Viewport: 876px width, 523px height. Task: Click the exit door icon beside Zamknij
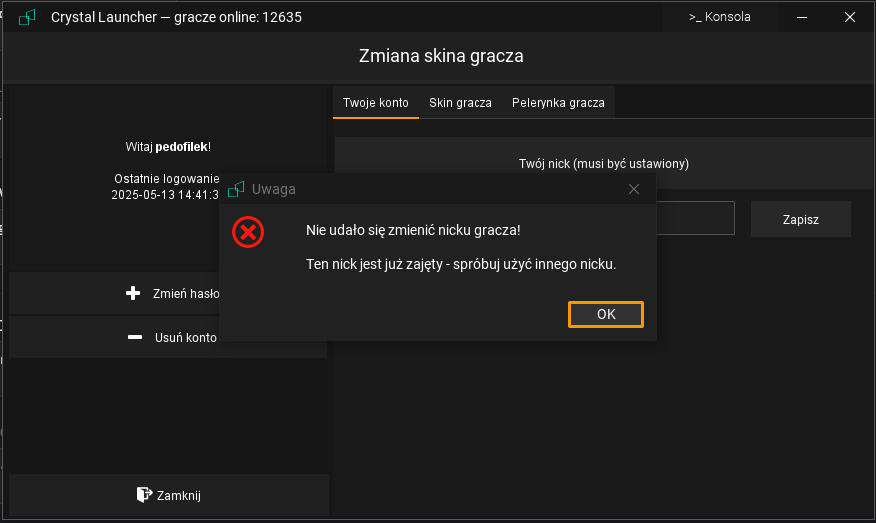click(x=143, y=495)
